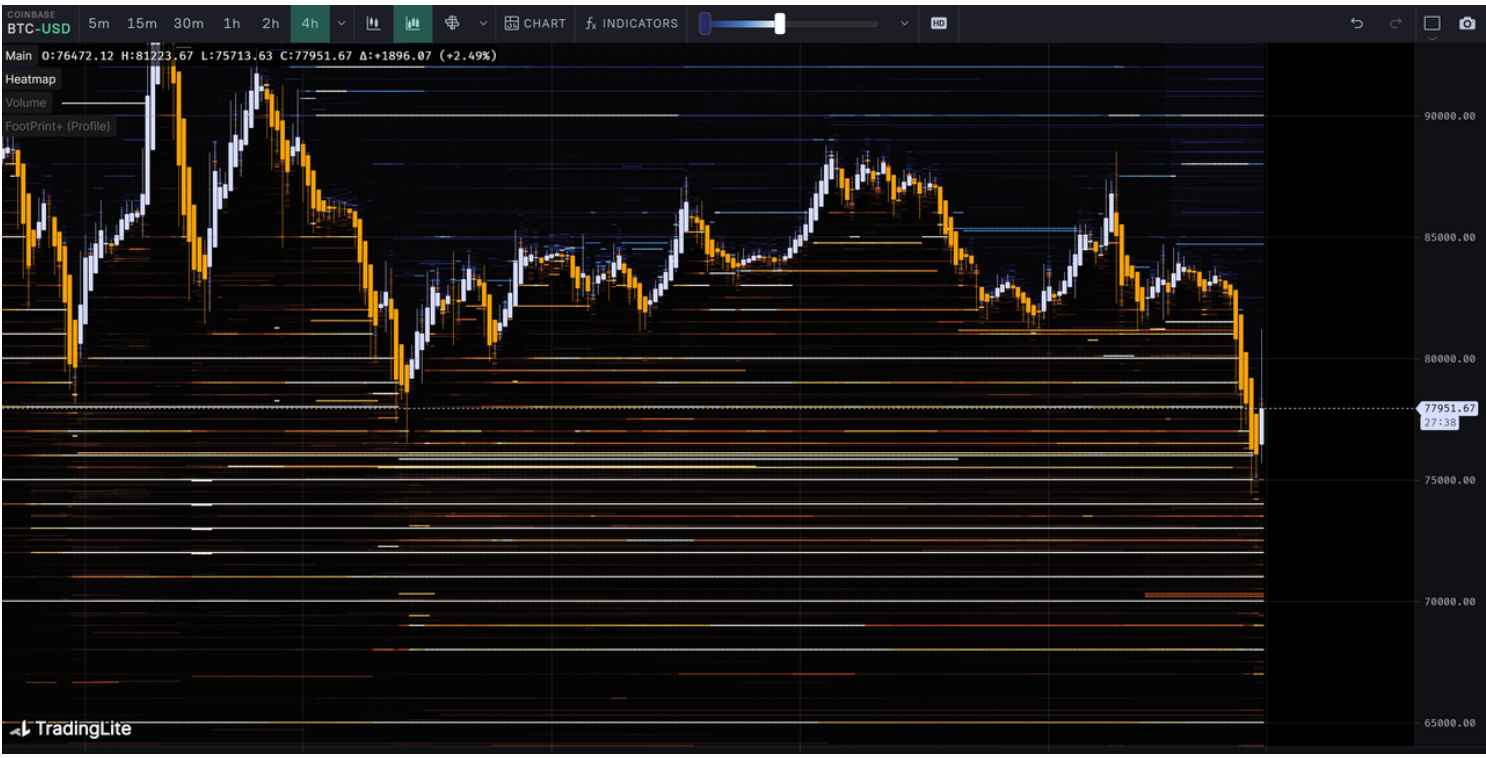Select the highlighted candlestick chart type icon
The width and height of the screenshot is (1486, 758).
coord(412,23)
